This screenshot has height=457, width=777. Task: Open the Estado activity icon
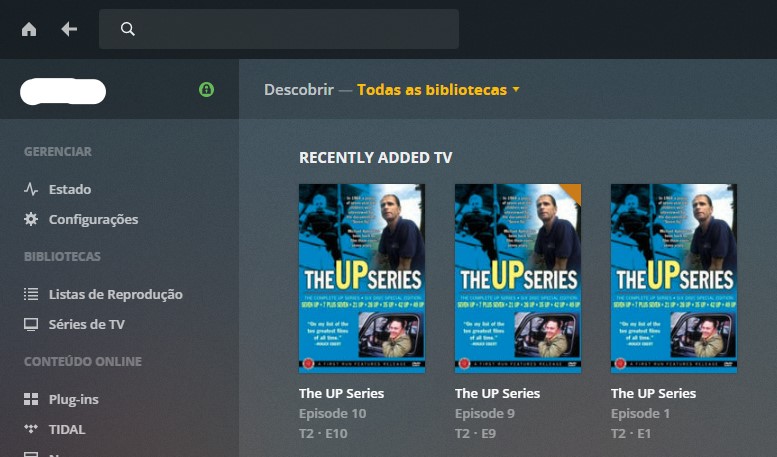point(31,189)
